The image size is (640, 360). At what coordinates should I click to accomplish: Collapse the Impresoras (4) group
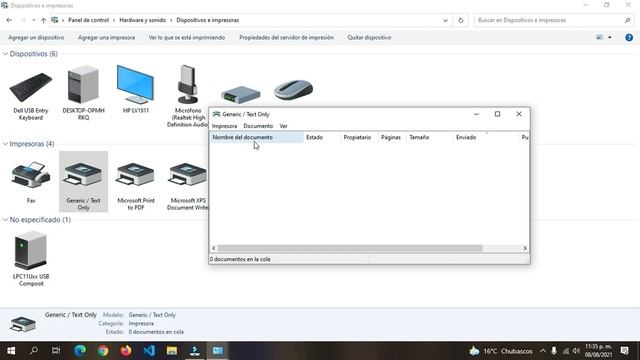[5, 144]
